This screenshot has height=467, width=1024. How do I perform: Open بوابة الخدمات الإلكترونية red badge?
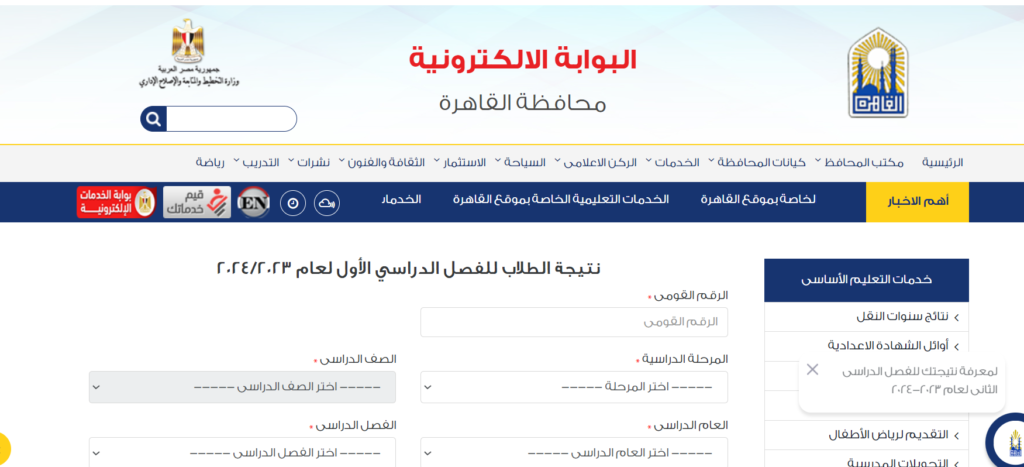[116, 202]
